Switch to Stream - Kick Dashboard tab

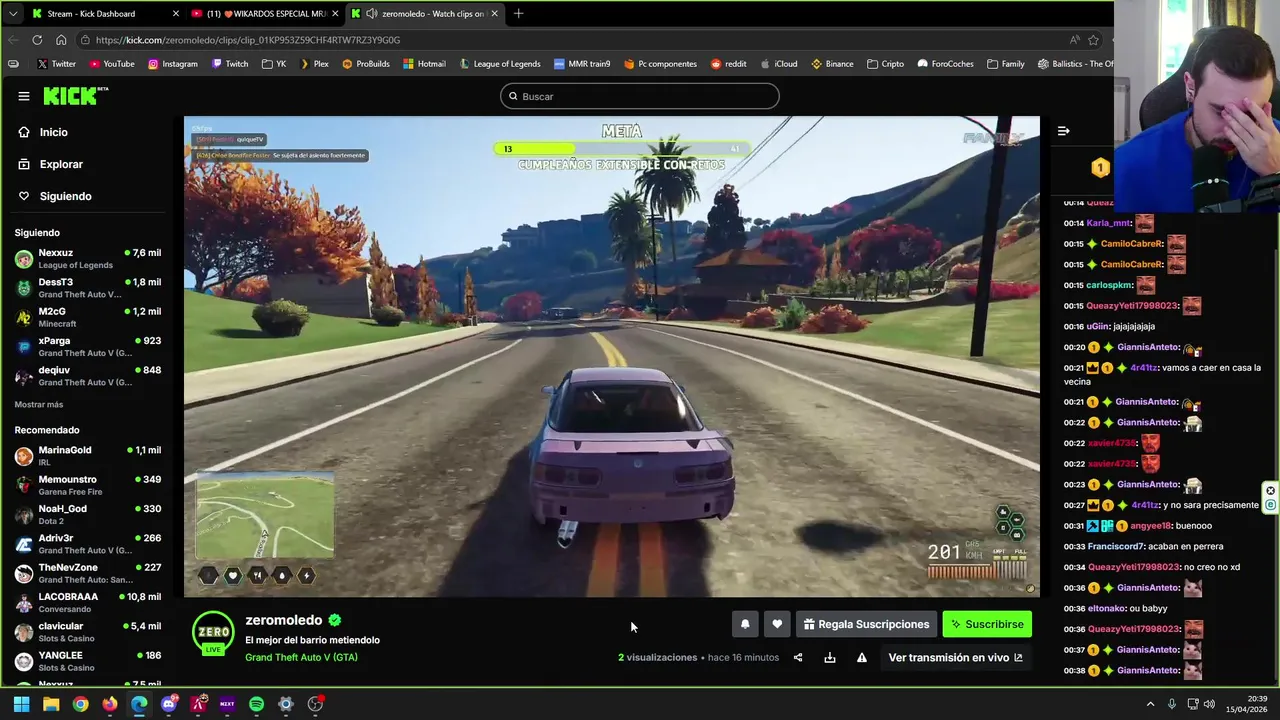point(104,14)
